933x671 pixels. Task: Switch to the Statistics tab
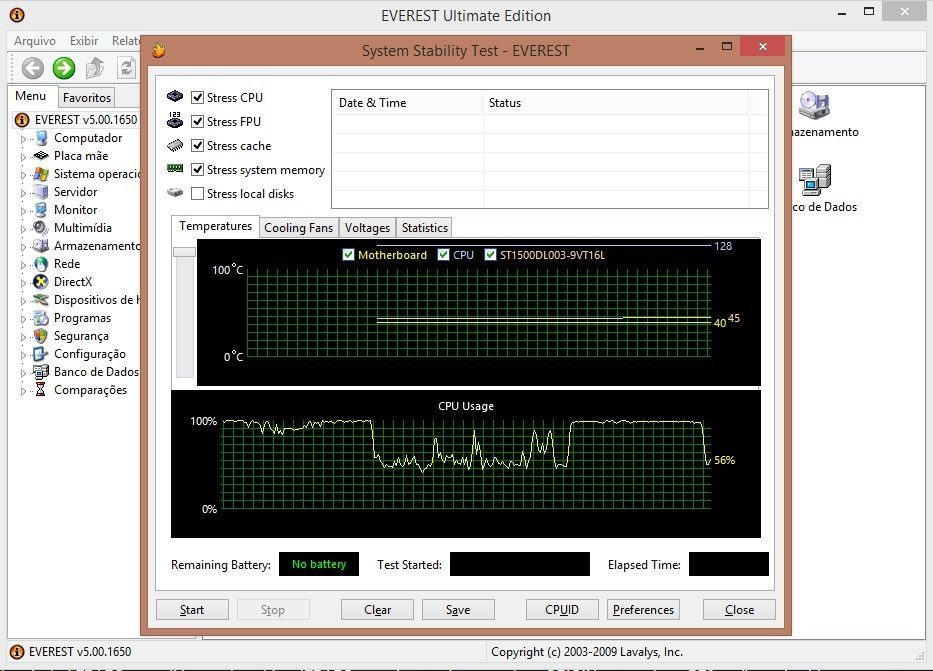click(424, 228)
